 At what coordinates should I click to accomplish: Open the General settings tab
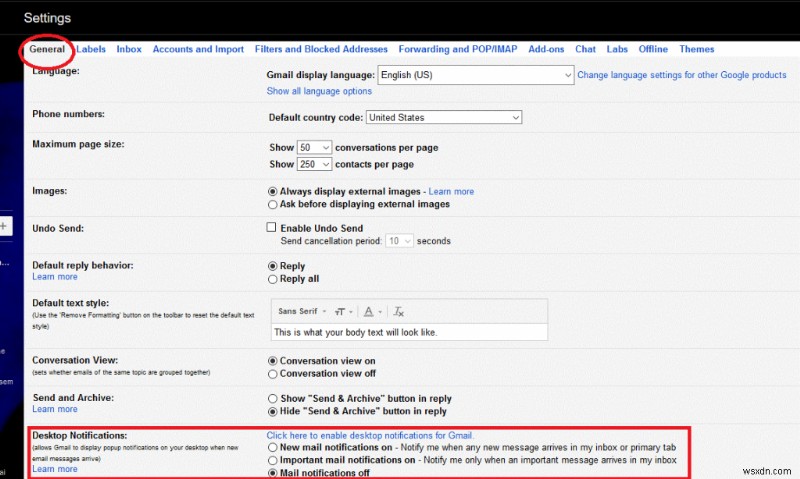pyautogui.click(x=47, y=49)
